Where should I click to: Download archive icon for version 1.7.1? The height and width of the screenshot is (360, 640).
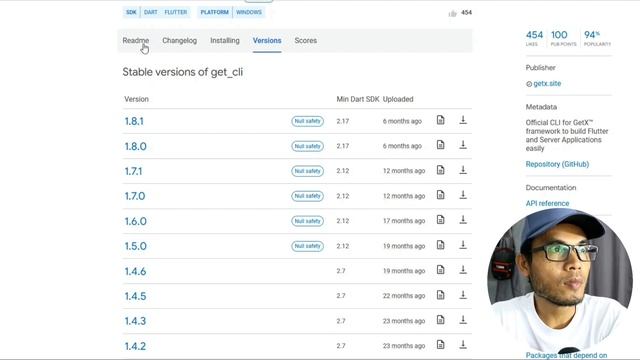click(x=463, y=170)
